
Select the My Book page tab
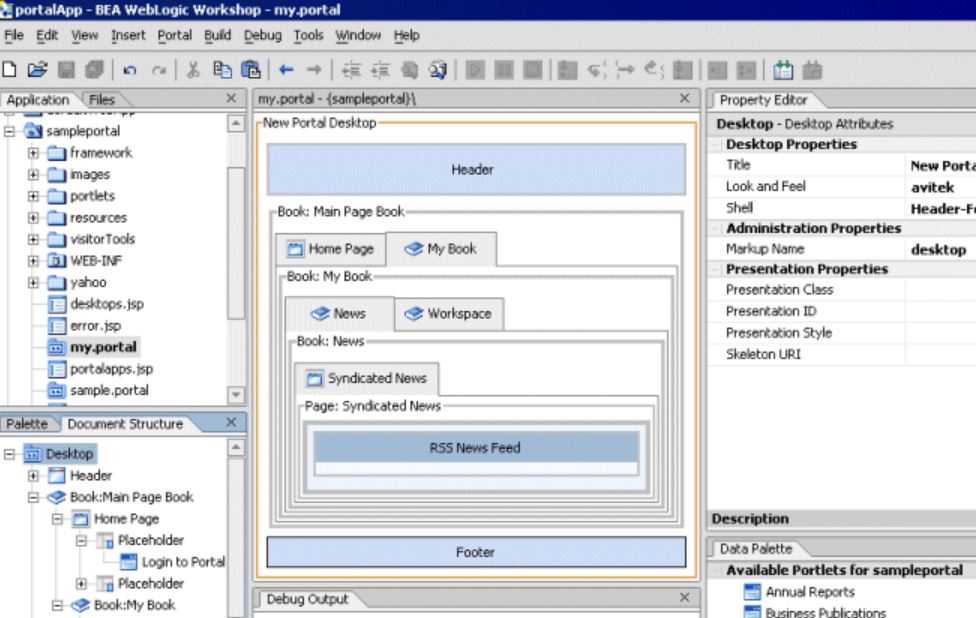pos(441,249)
